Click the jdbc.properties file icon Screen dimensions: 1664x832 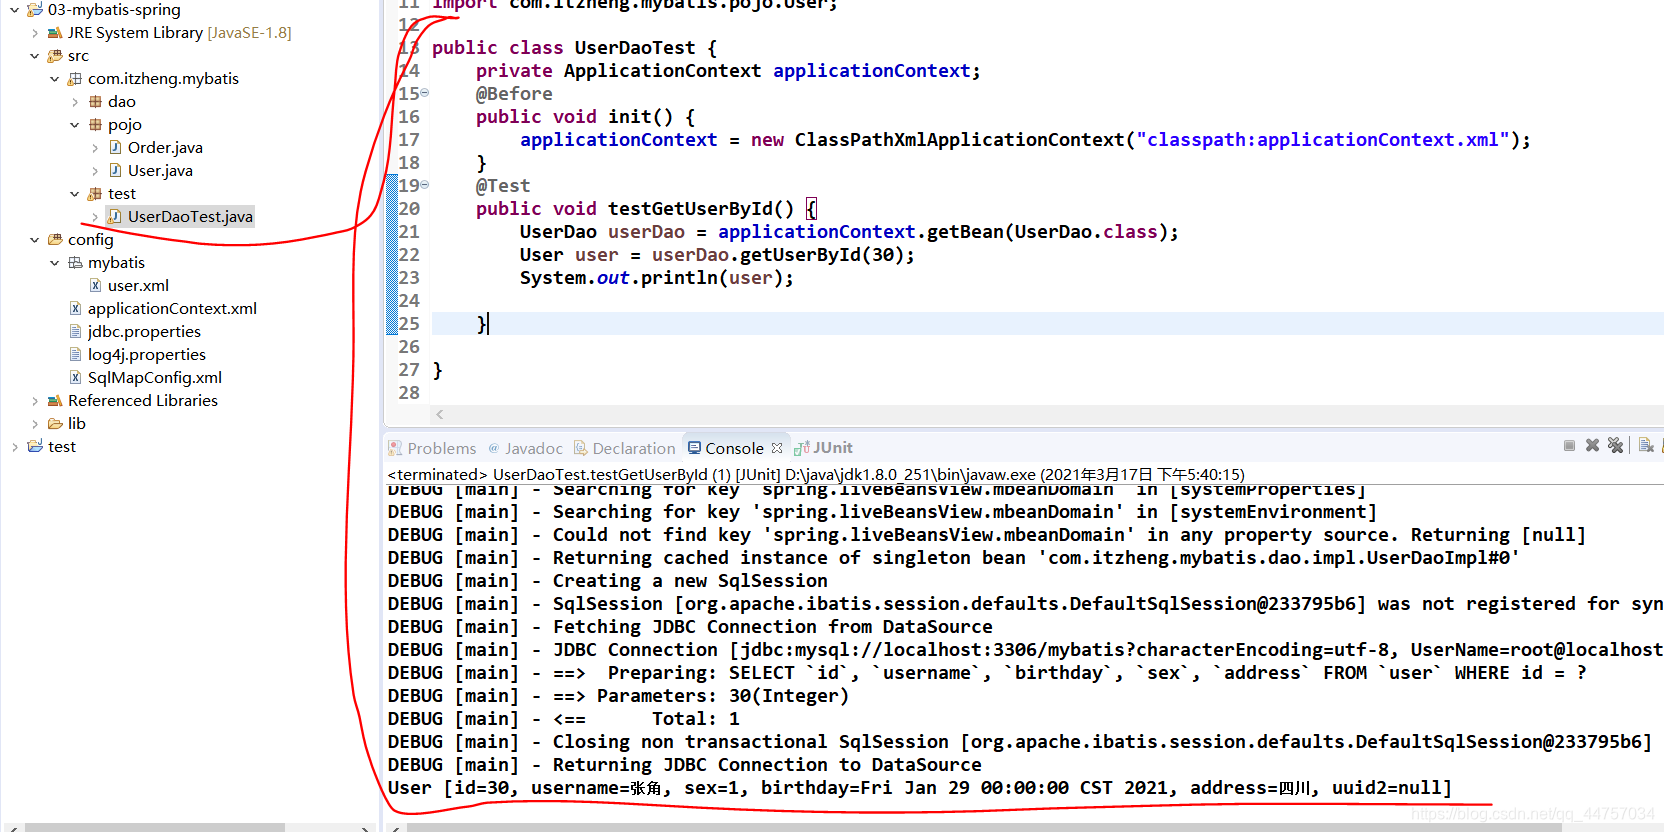click(75, 331)
